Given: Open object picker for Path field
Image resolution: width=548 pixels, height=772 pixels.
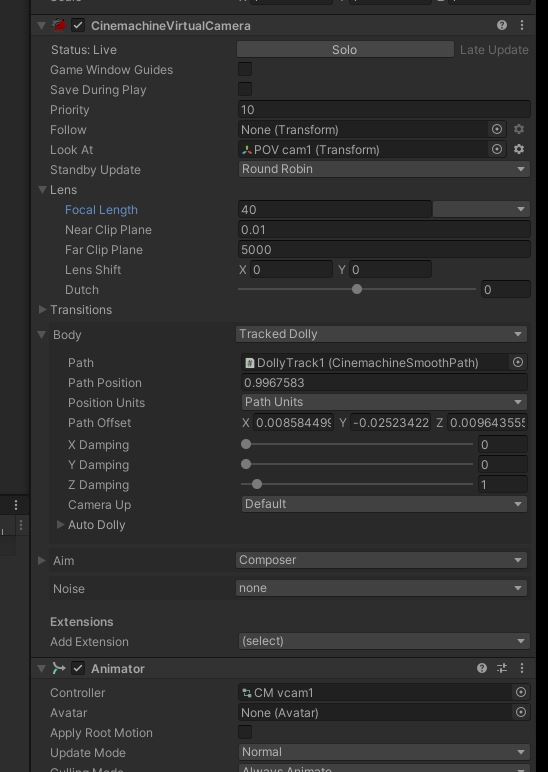Looking at the screenshot, I should [x=518, y=362].
